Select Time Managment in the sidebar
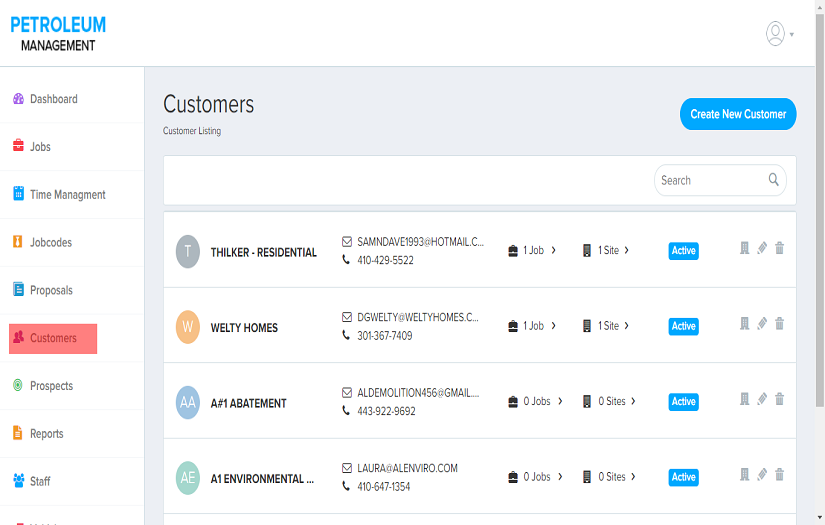825x525 pixels. click(67, 195)
